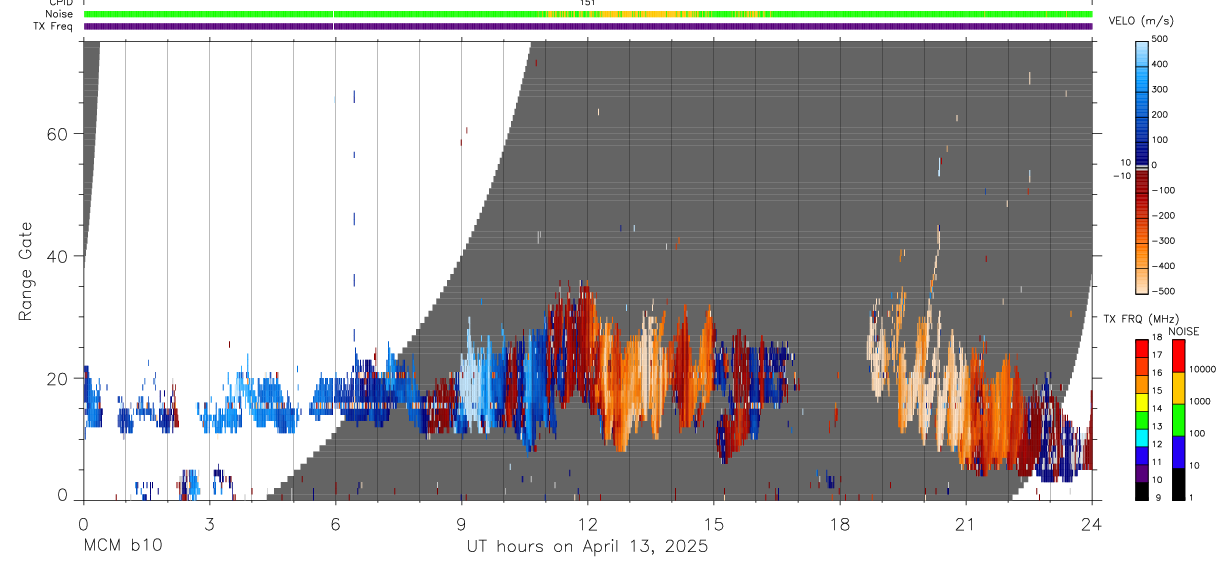
Task: Click the '1000' label on the NOISE scale
Action: pyautogui.click(x=1200, y=401)
